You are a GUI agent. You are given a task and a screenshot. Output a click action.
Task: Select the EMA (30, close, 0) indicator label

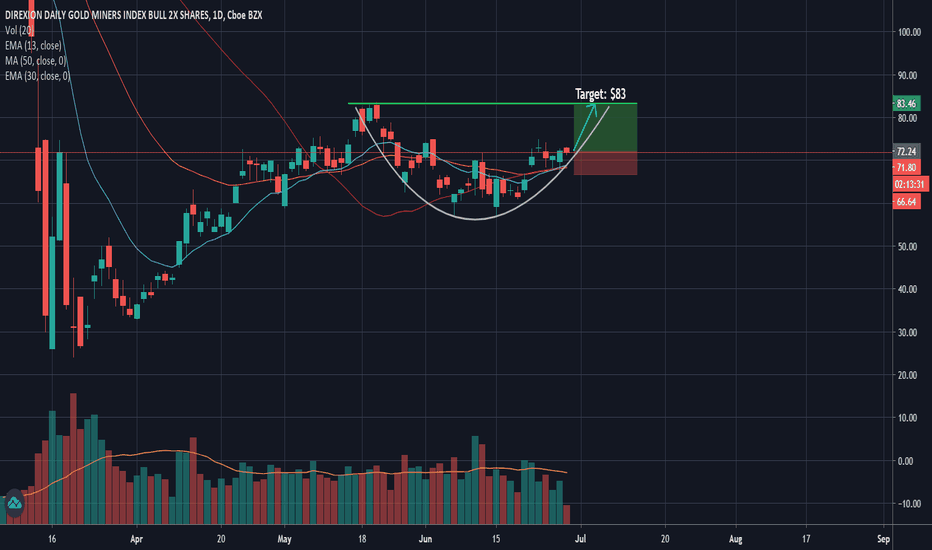[37, 76]
